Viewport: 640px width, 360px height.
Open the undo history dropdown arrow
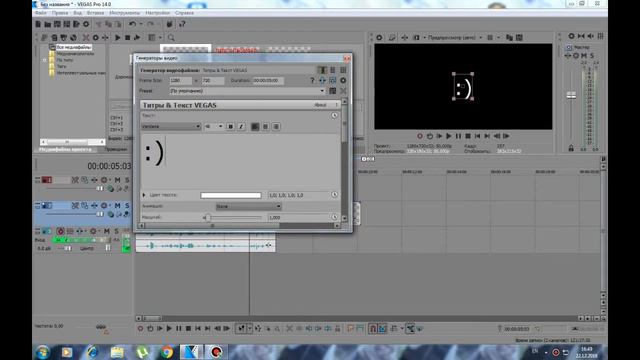pyautogui.click(x=141, y=24)
